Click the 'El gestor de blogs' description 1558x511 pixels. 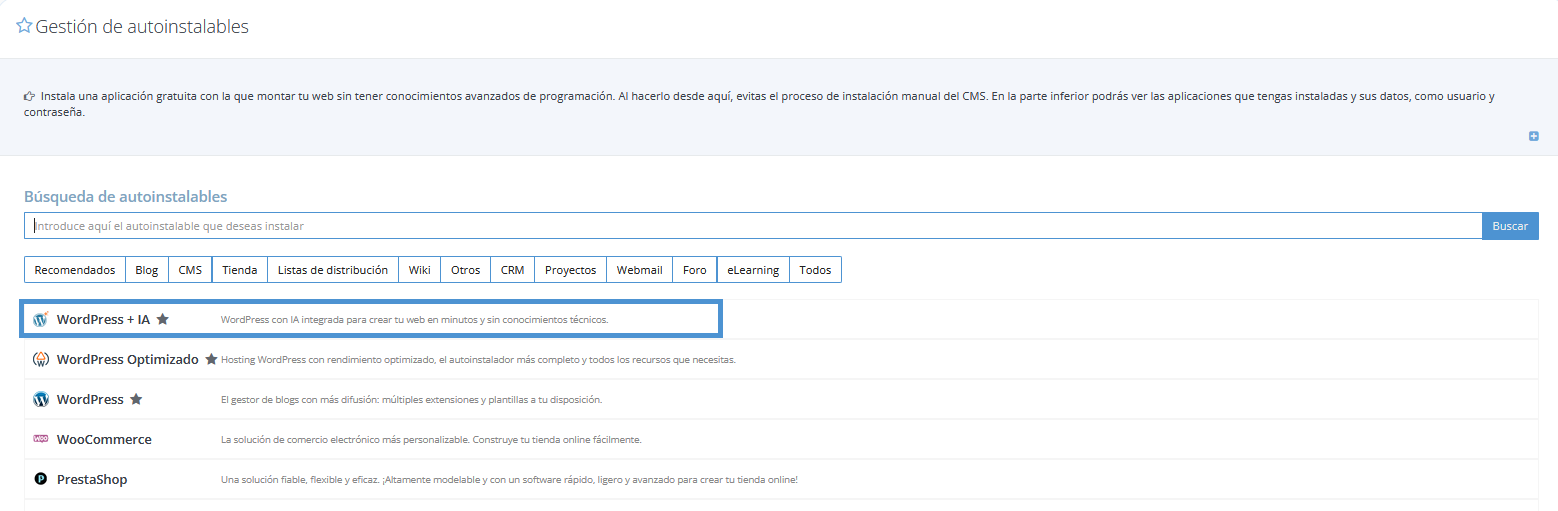[411, 400]
